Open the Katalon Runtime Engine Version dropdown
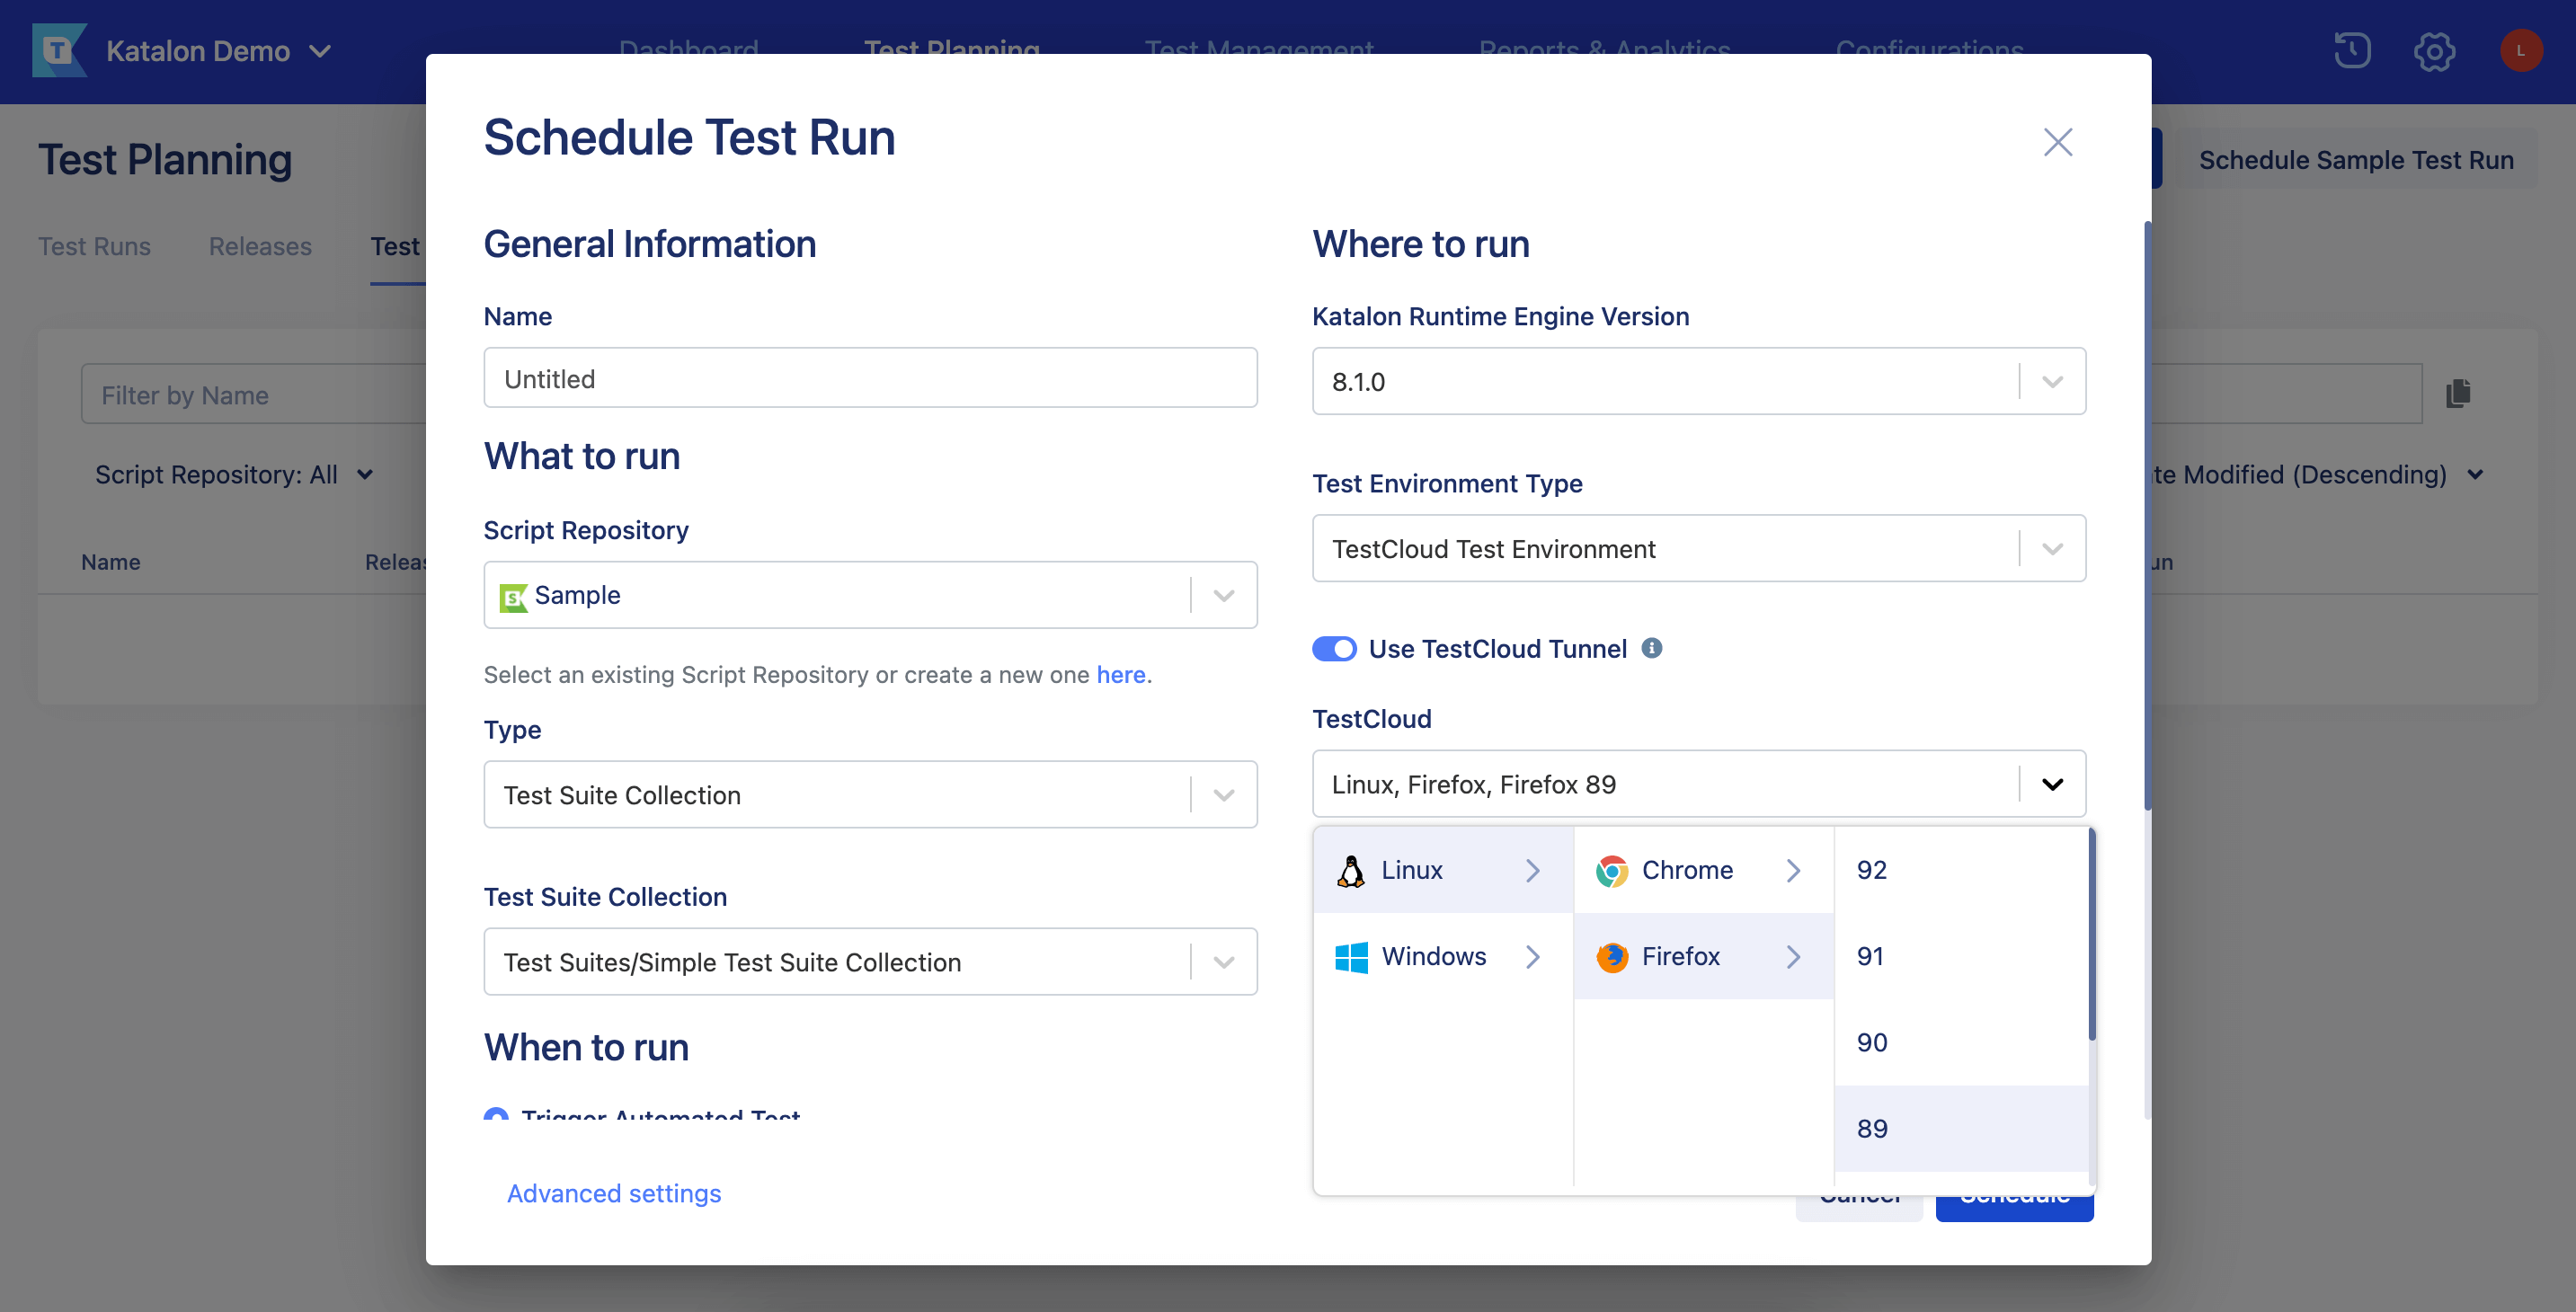Viewport: 2576px width, 1312px height. tap(1698, 381)
